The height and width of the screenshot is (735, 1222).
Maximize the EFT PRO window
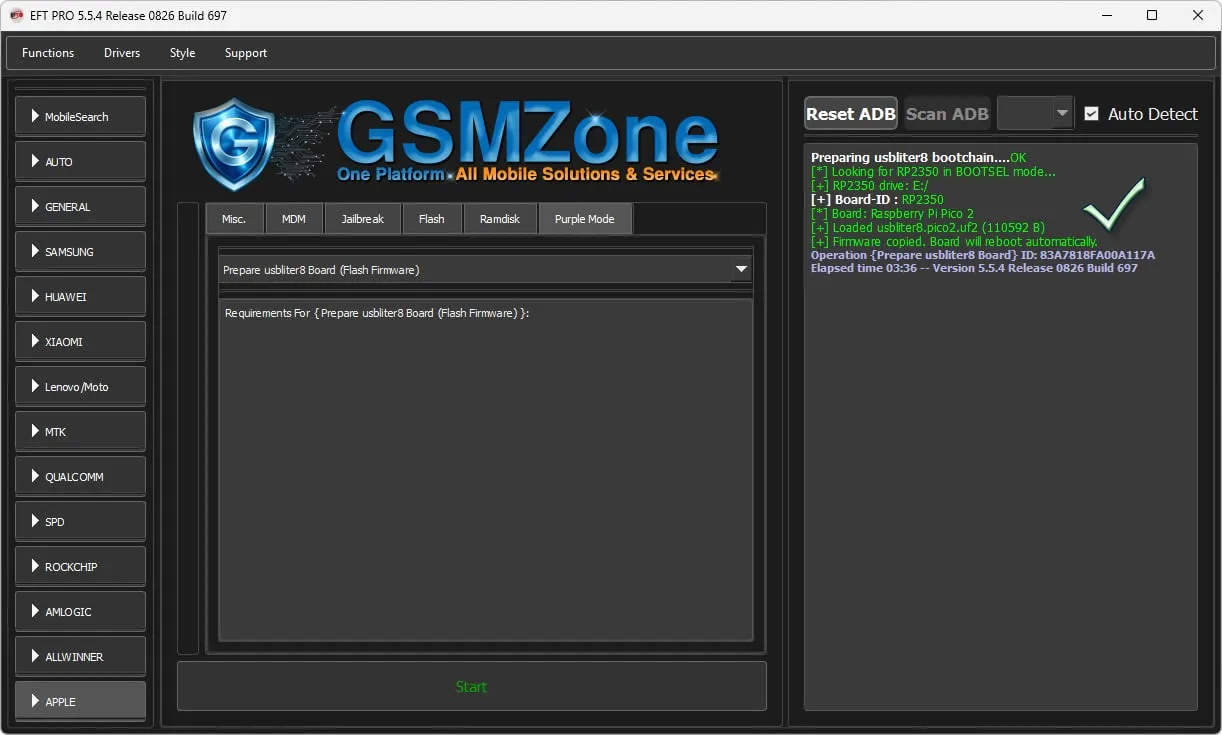(1152, 15)
